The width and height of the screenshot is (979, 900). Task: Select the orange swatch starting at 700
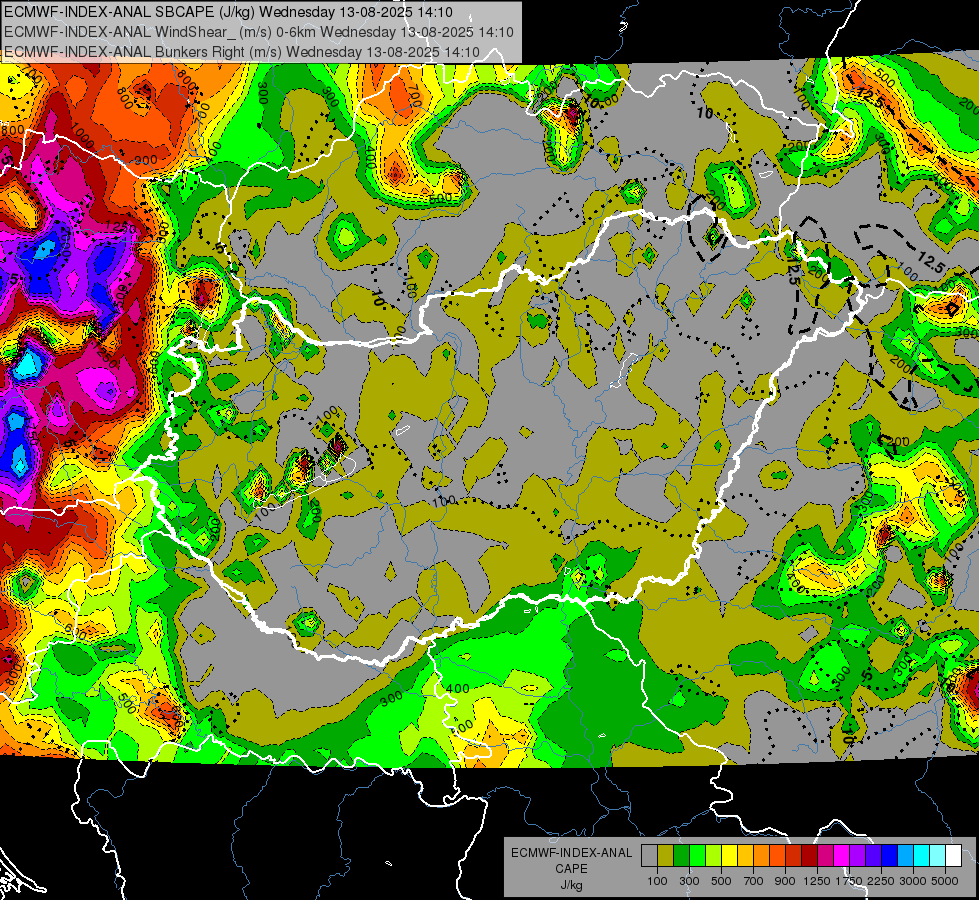pyautogui.click(x=761, y=856)
